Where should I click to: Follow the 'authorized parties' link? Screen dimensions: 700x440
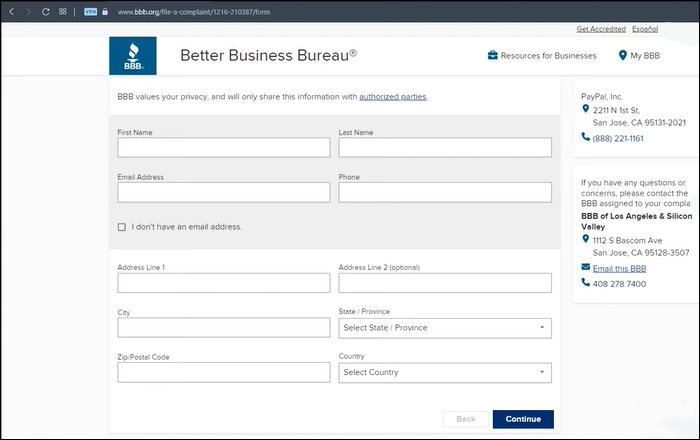(392, 96)
